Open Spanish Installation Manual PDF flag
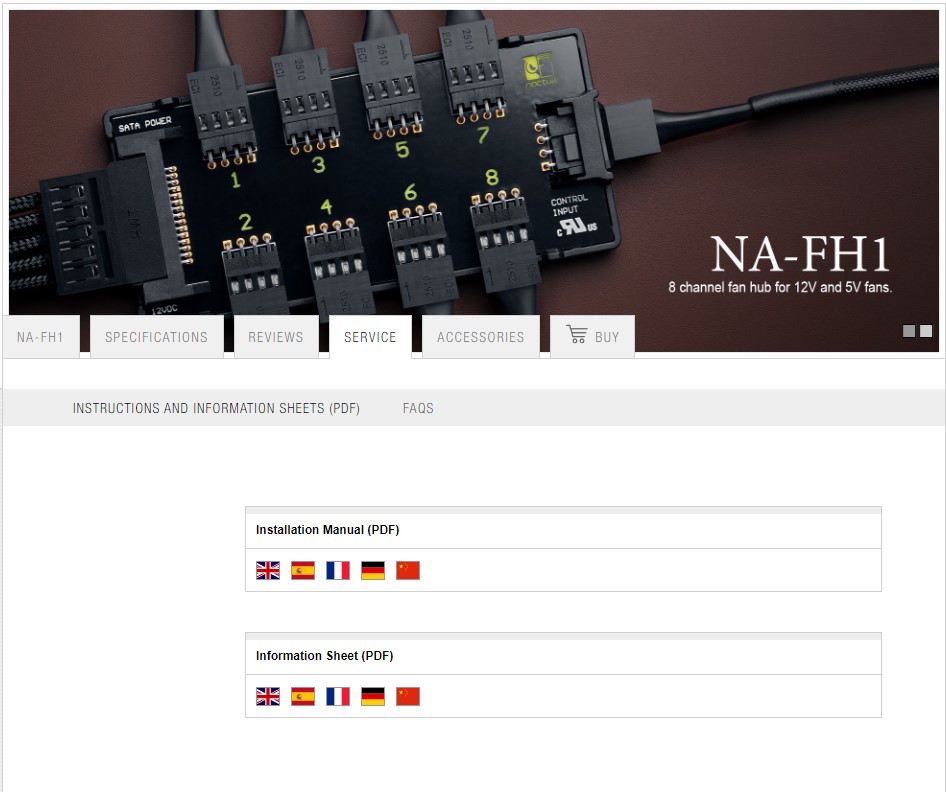The image size is (946, 792). coord(303,570)
